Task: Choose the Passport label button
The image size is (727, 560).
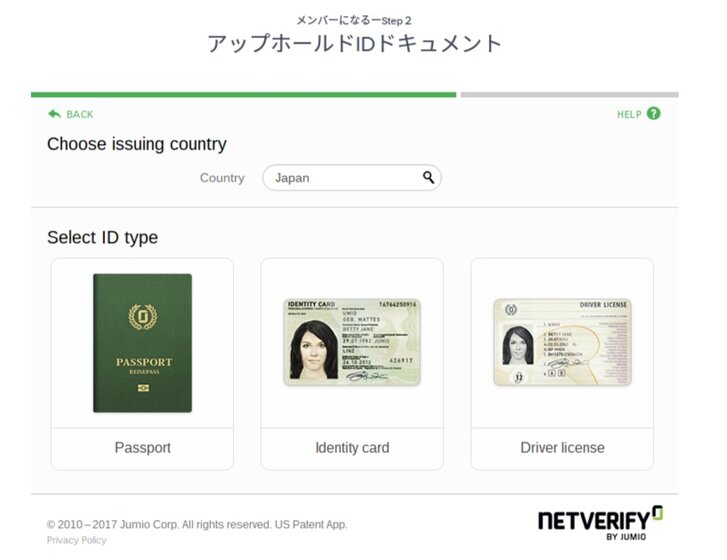Action: tap(142, 448)
